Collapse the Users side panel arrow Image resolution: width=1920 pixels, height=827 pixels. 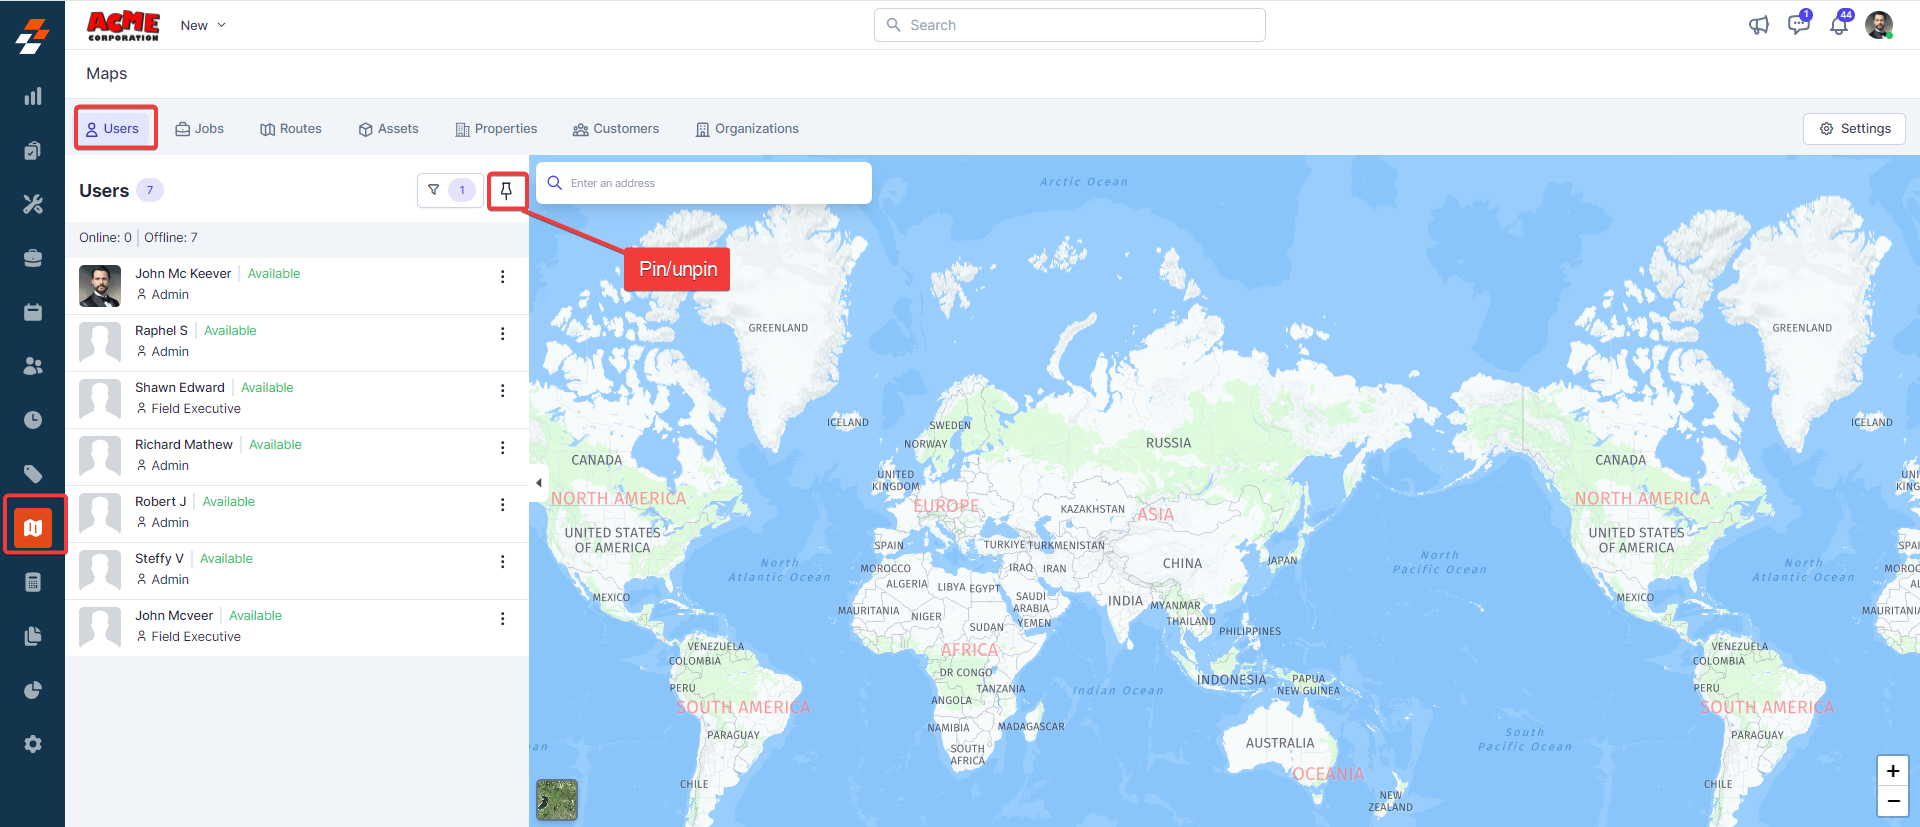(x=538, y=483)
